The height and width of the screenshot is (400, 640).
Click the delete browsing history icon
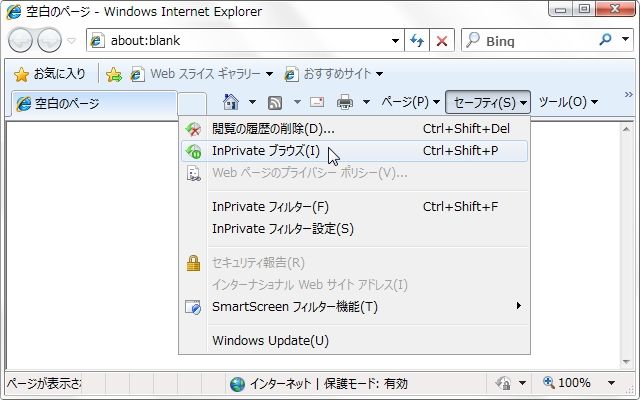(193, 129)
